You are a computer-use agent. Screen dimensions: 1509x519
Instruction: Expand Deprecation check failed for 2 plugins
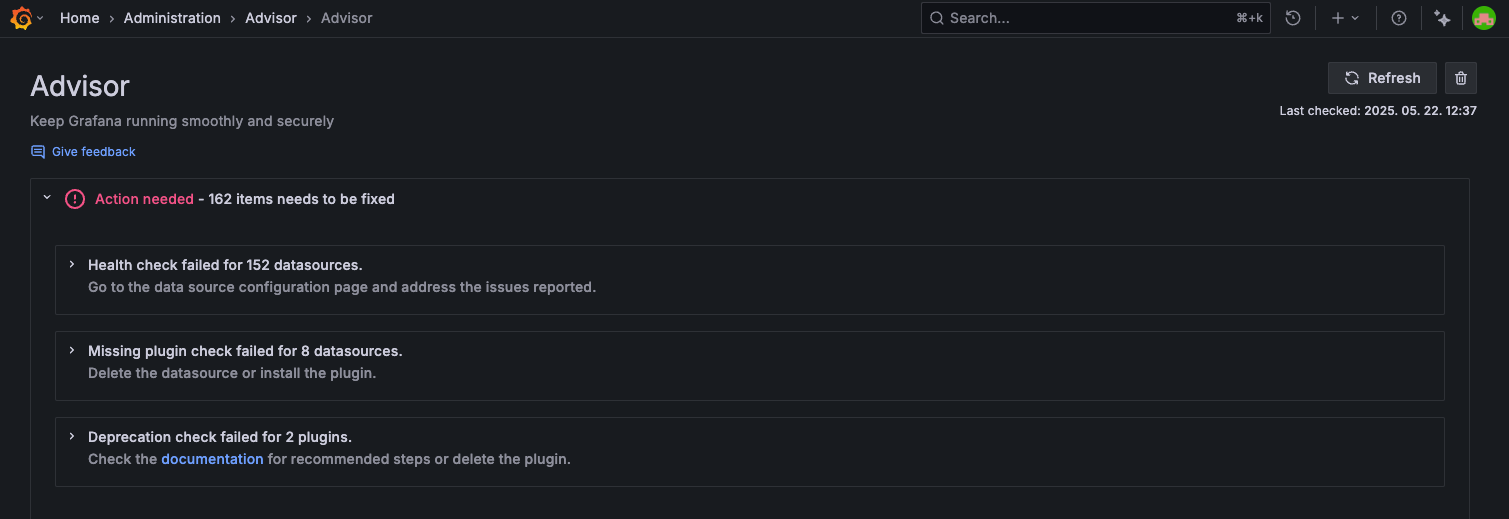click(72, 437)
